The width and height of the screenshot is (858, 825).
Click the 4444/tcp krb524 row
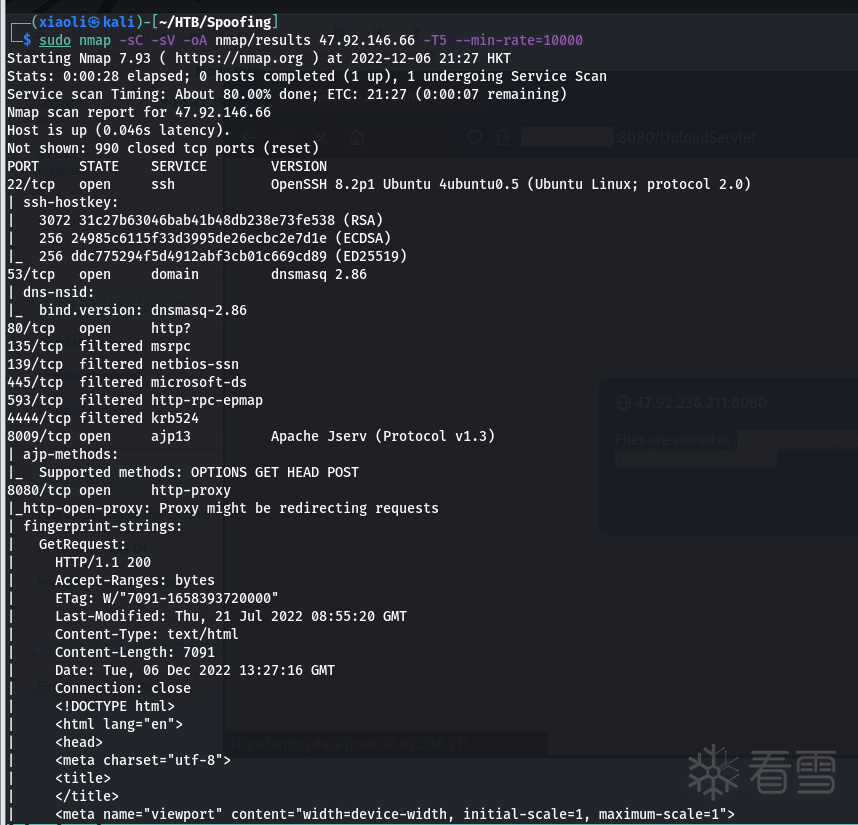click(x=103, y=418)
